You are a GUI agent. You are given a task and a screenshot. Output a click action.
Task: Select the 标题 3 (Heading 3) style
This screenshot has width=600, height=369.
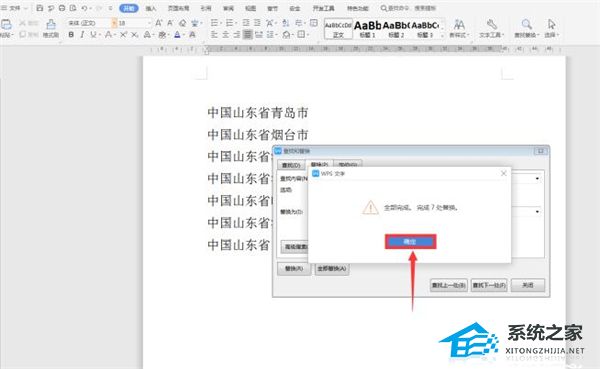tap(425, 28)
